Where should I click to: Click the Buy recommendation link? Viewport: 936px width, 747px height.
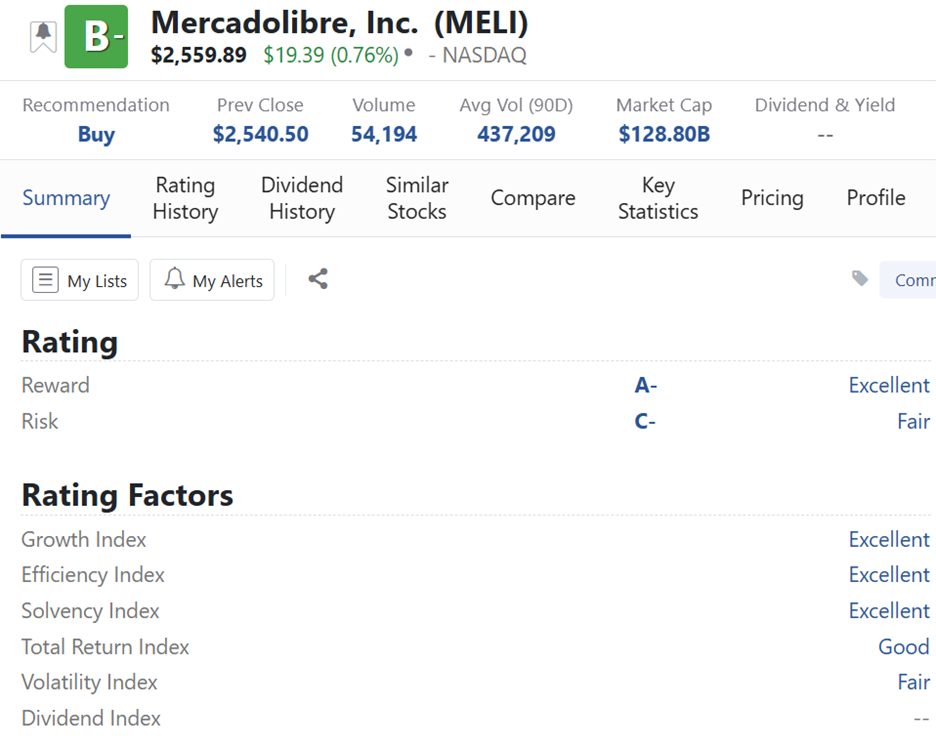(96, 134)
